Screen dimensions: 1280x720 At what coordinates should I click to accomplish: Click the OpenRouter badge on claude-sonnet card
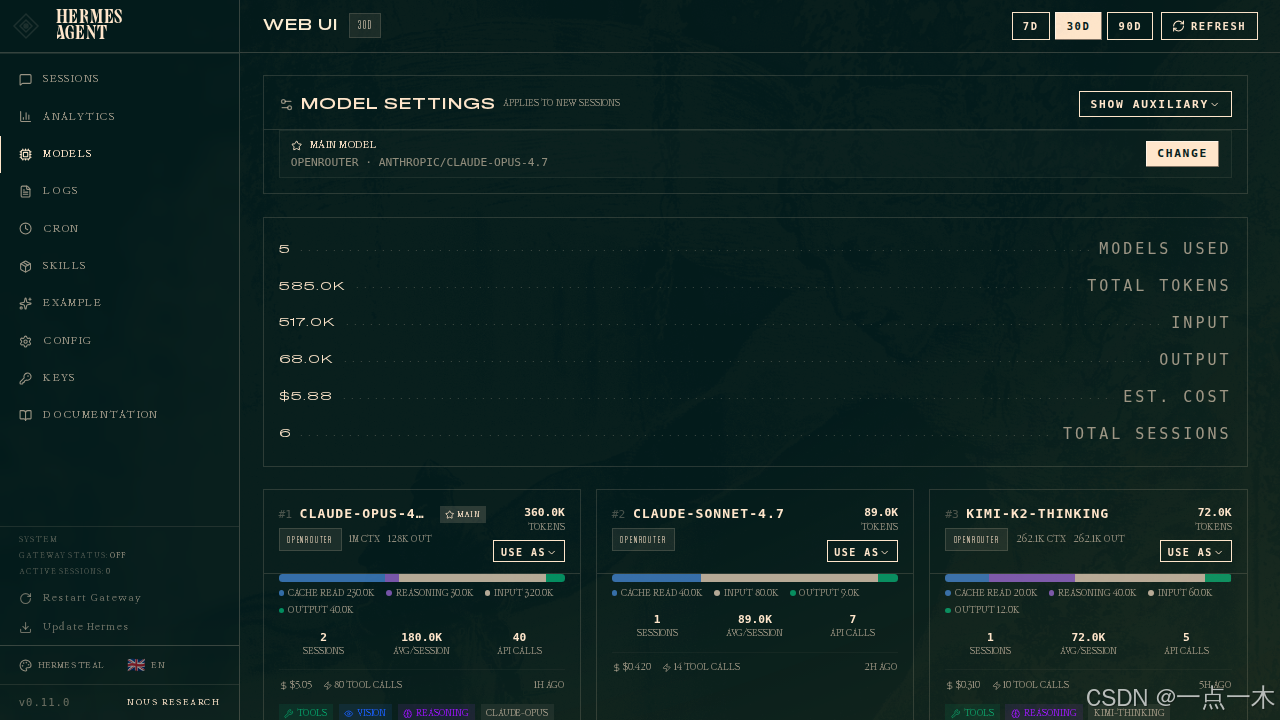(643, 540)
